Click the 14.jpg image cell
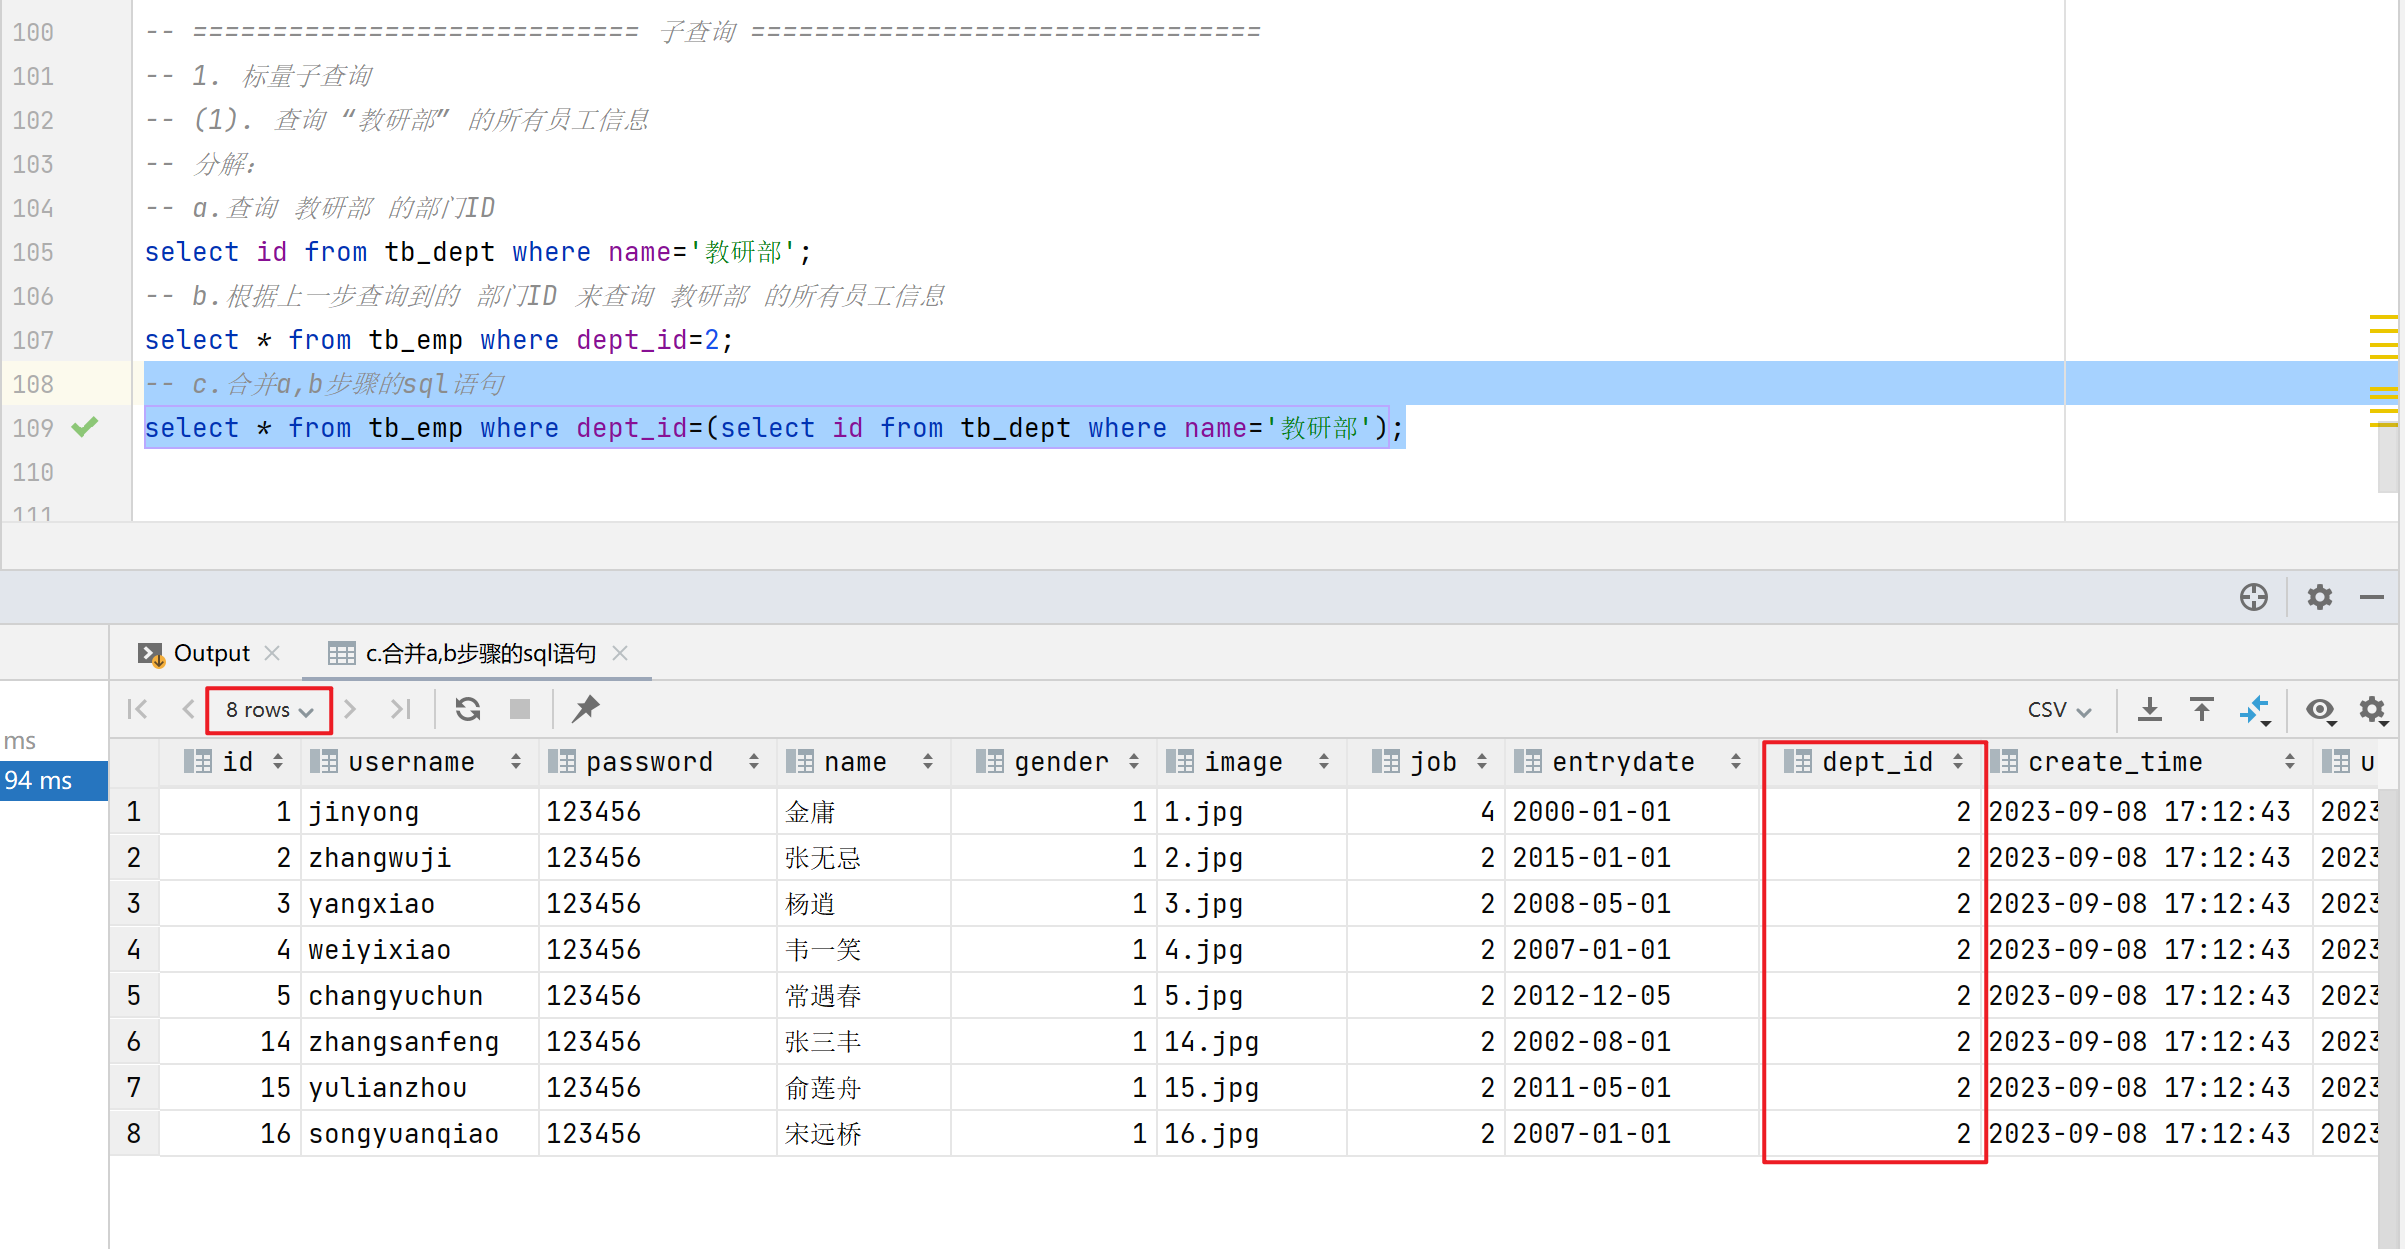This screenshot has width=2405, height=1249. (1251, 1042)
